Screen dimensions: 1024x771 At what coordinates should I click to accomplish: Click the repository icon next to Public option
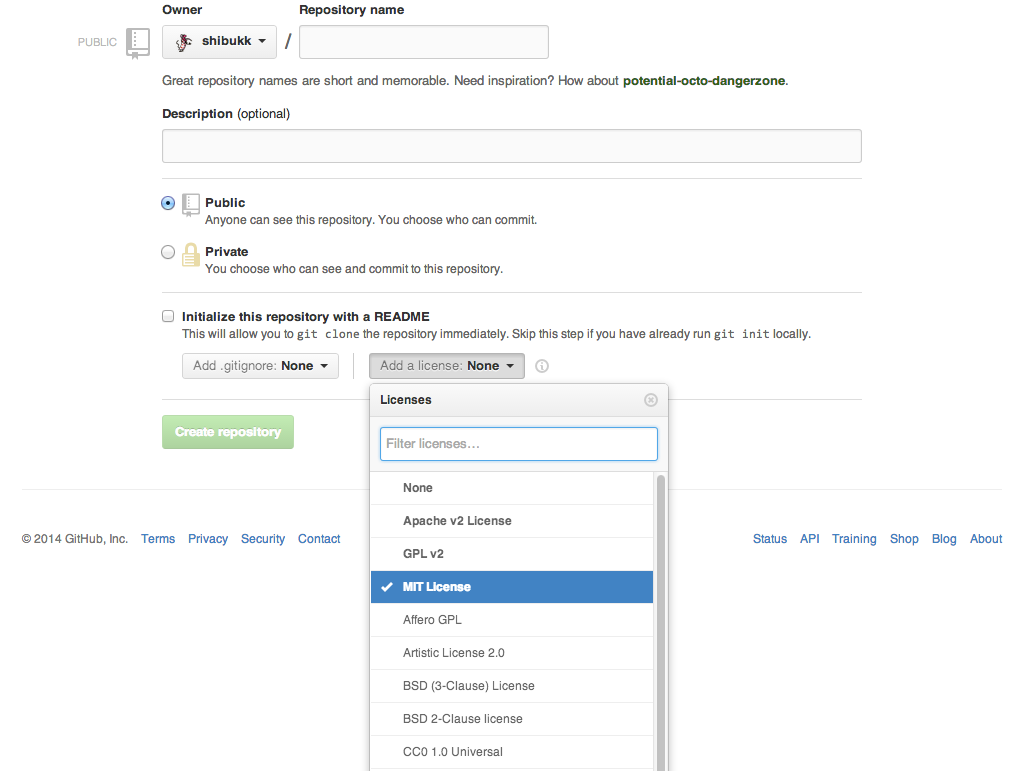(190, 204)
